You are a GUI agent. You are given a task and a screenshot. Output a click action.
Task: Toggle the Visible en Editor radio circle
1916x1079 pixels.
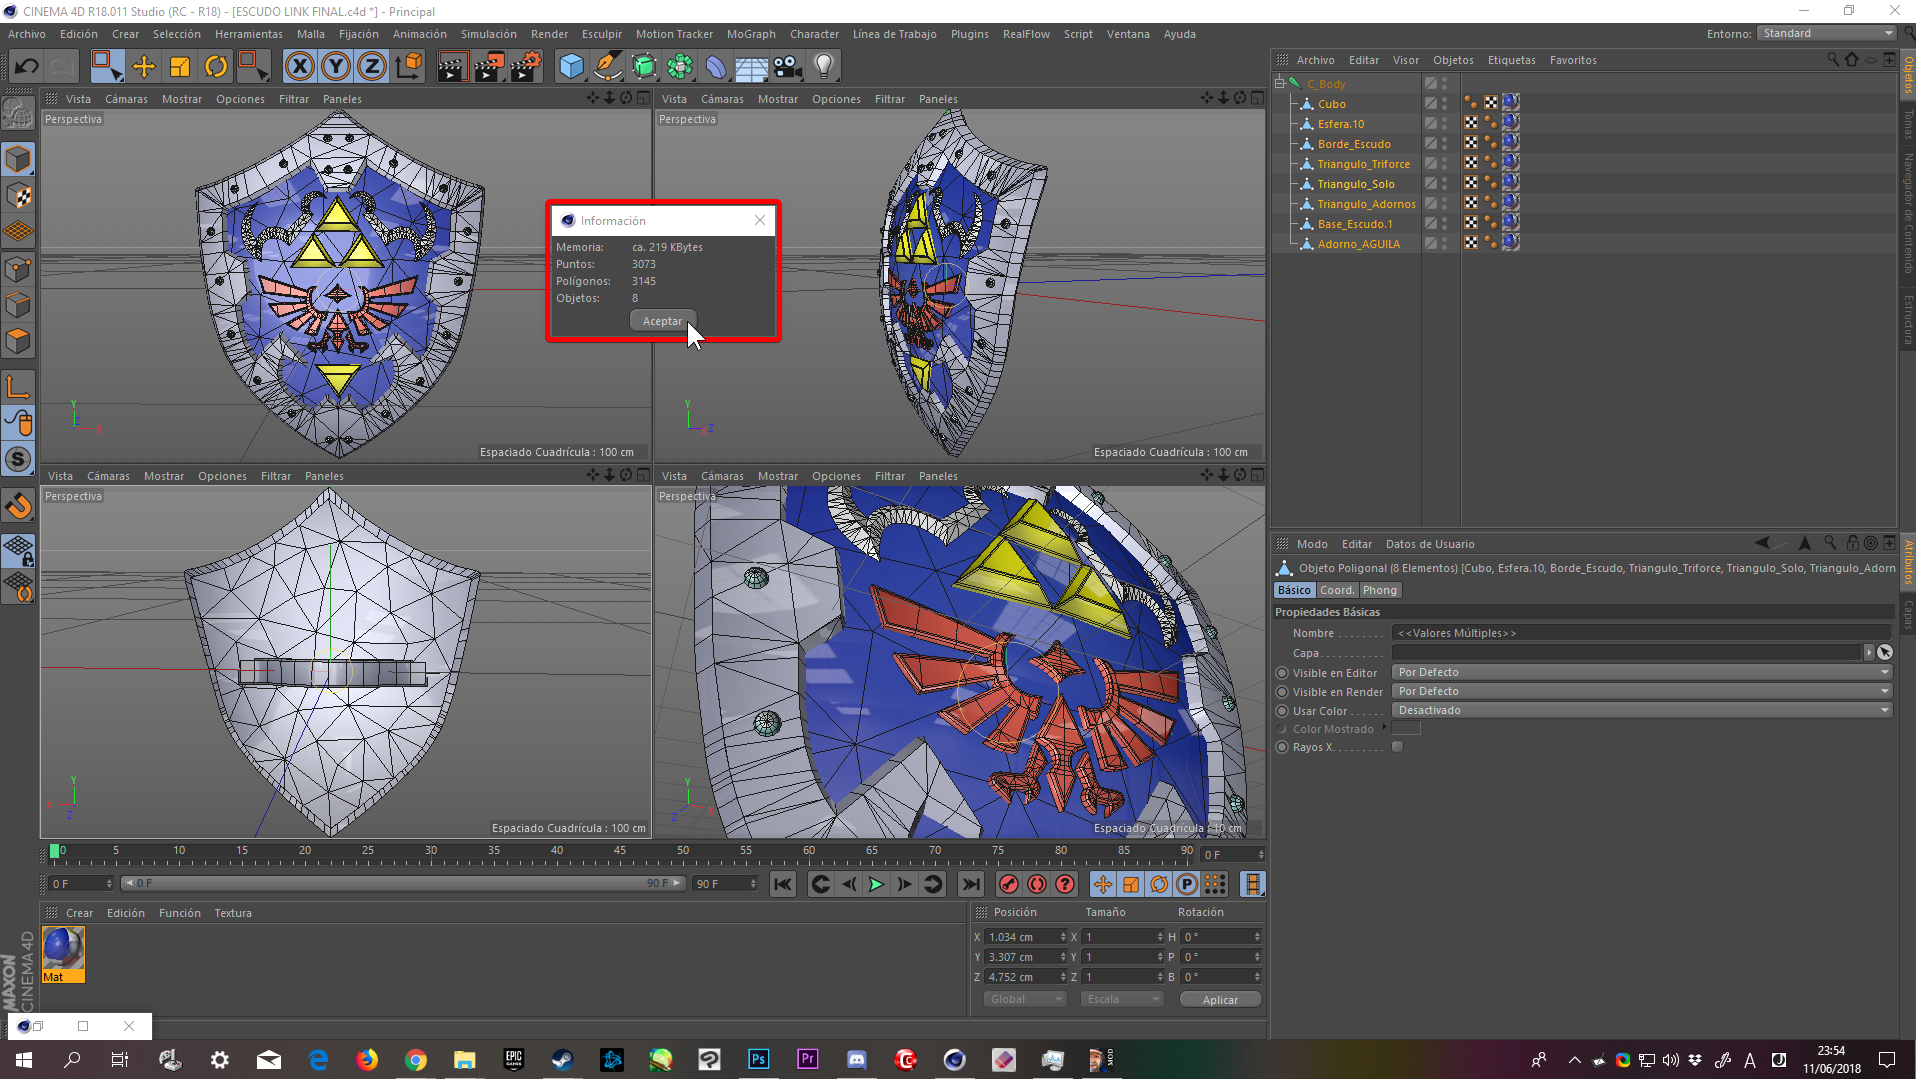(1282, 673)
